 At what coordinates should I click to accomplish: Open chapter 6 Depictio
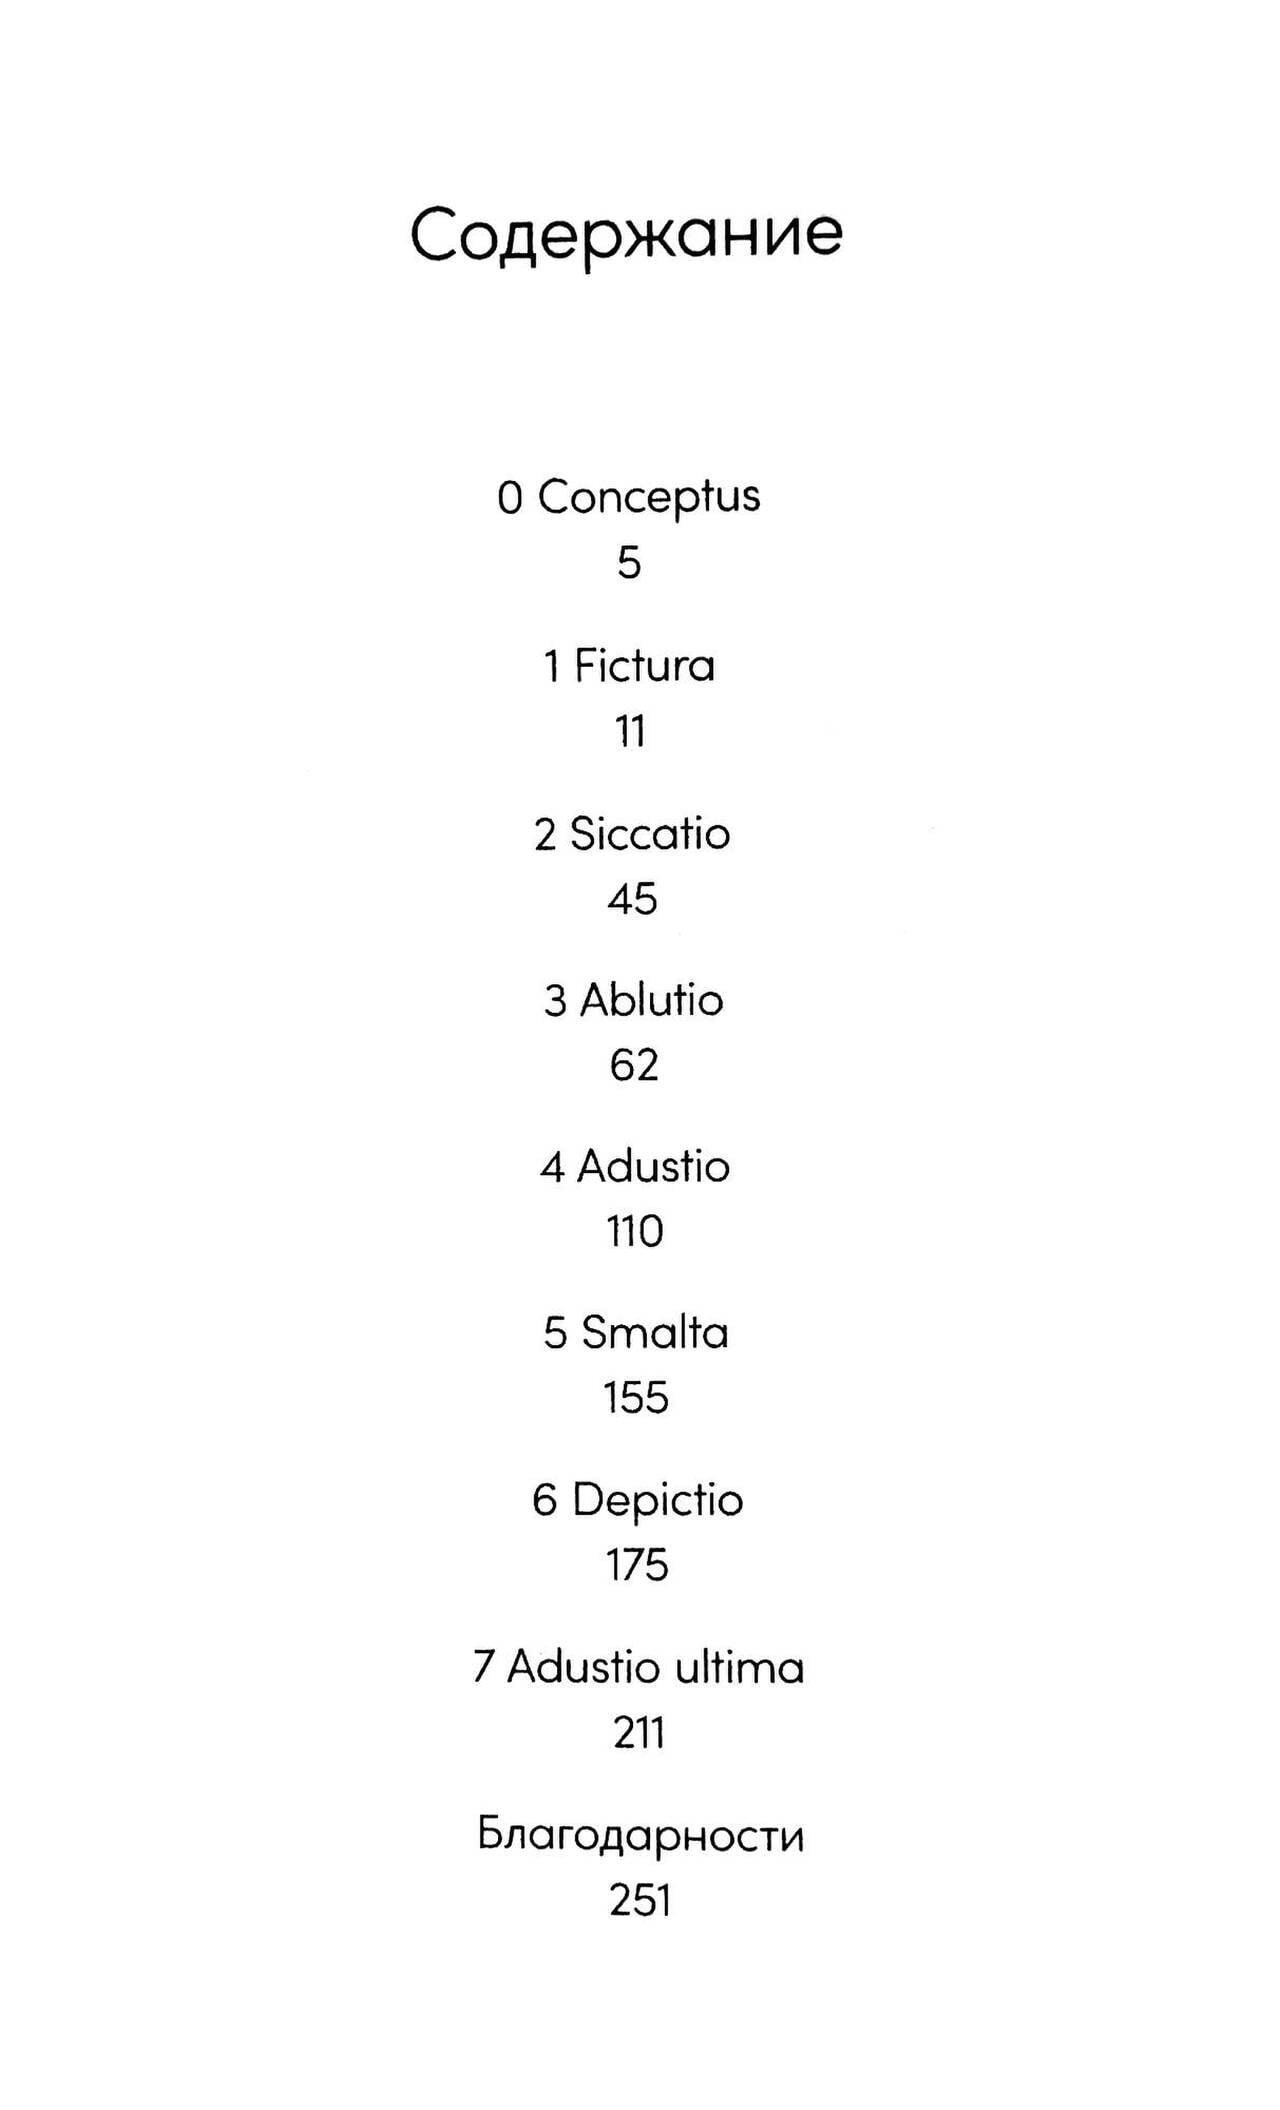tap(638, 1501)
